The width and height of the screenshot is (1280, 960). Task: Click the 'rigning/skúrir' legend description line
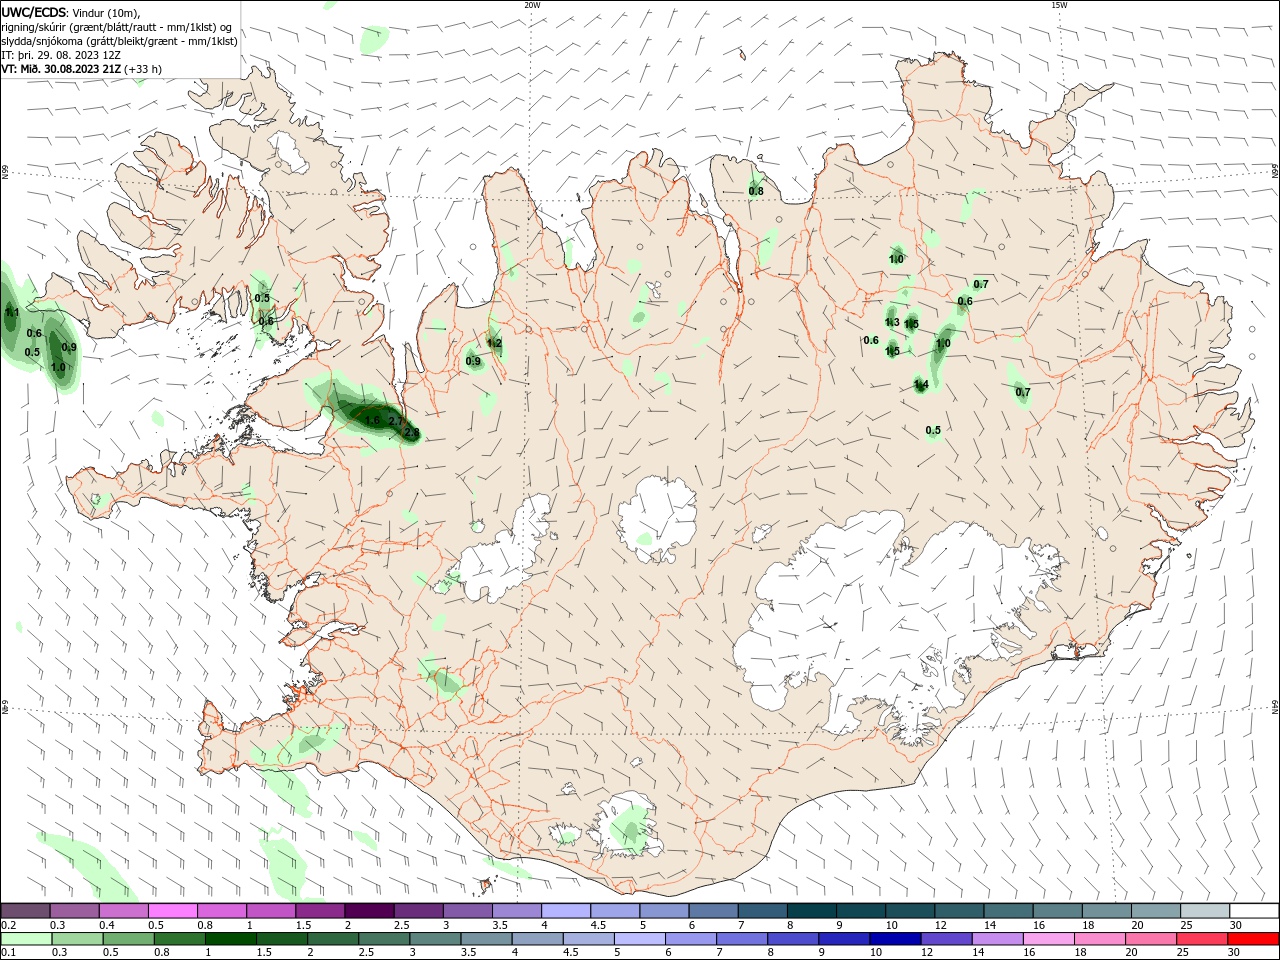click(x=117, y=27)
